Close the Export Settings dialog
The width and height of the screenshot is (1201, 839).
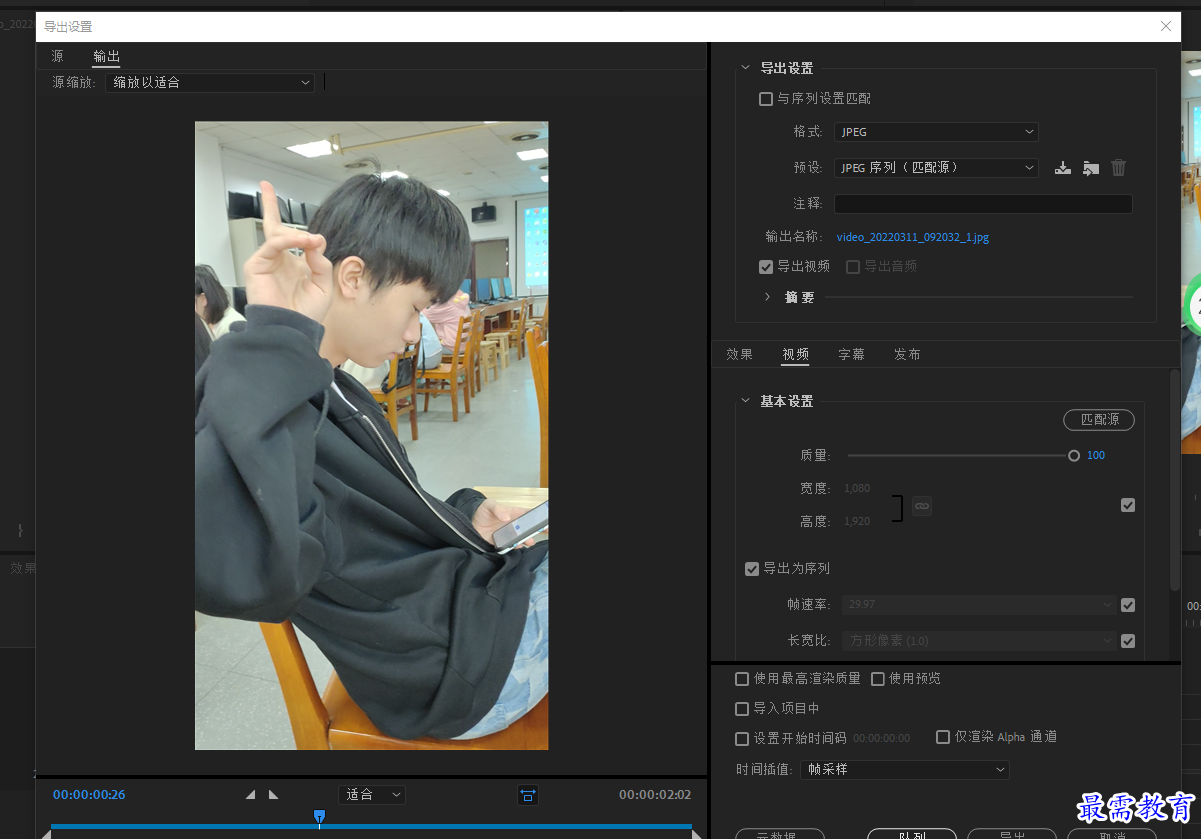click(1166, 26)
